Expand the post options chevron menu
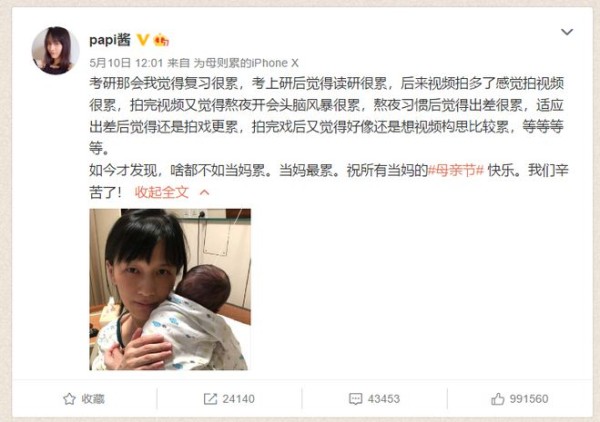Screen dimensions: 600x422 click(x=567, y=32)
